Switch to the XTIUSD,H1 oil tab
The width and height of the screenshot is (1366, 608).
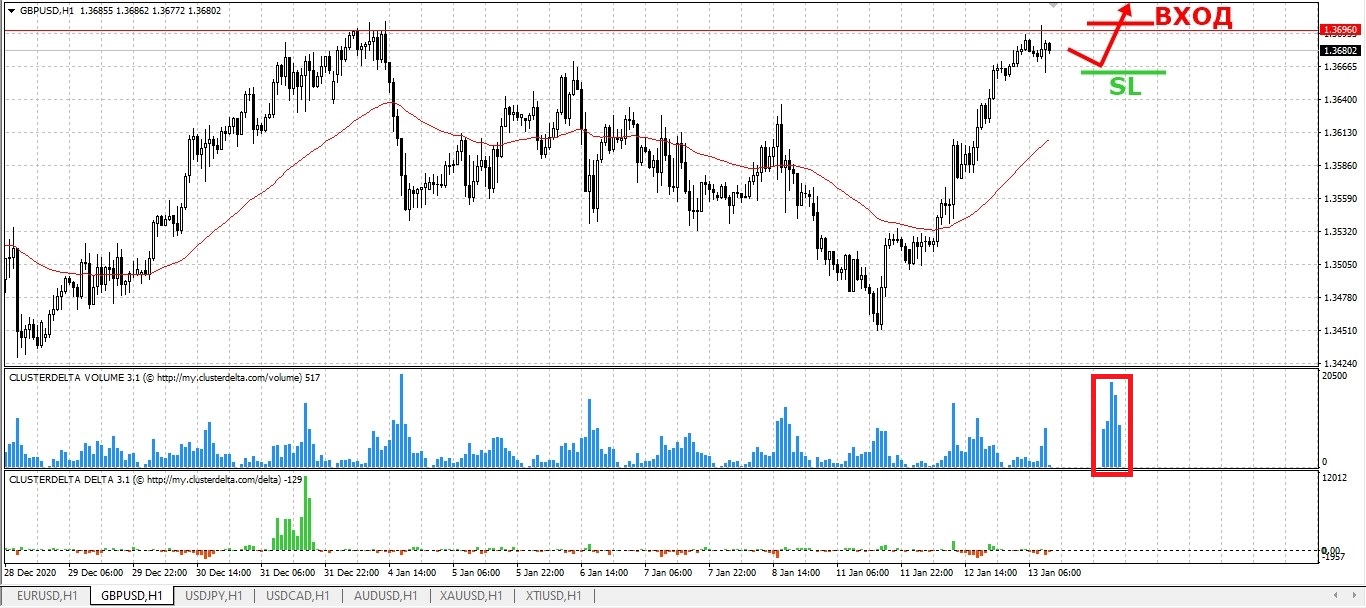(554, 597)
